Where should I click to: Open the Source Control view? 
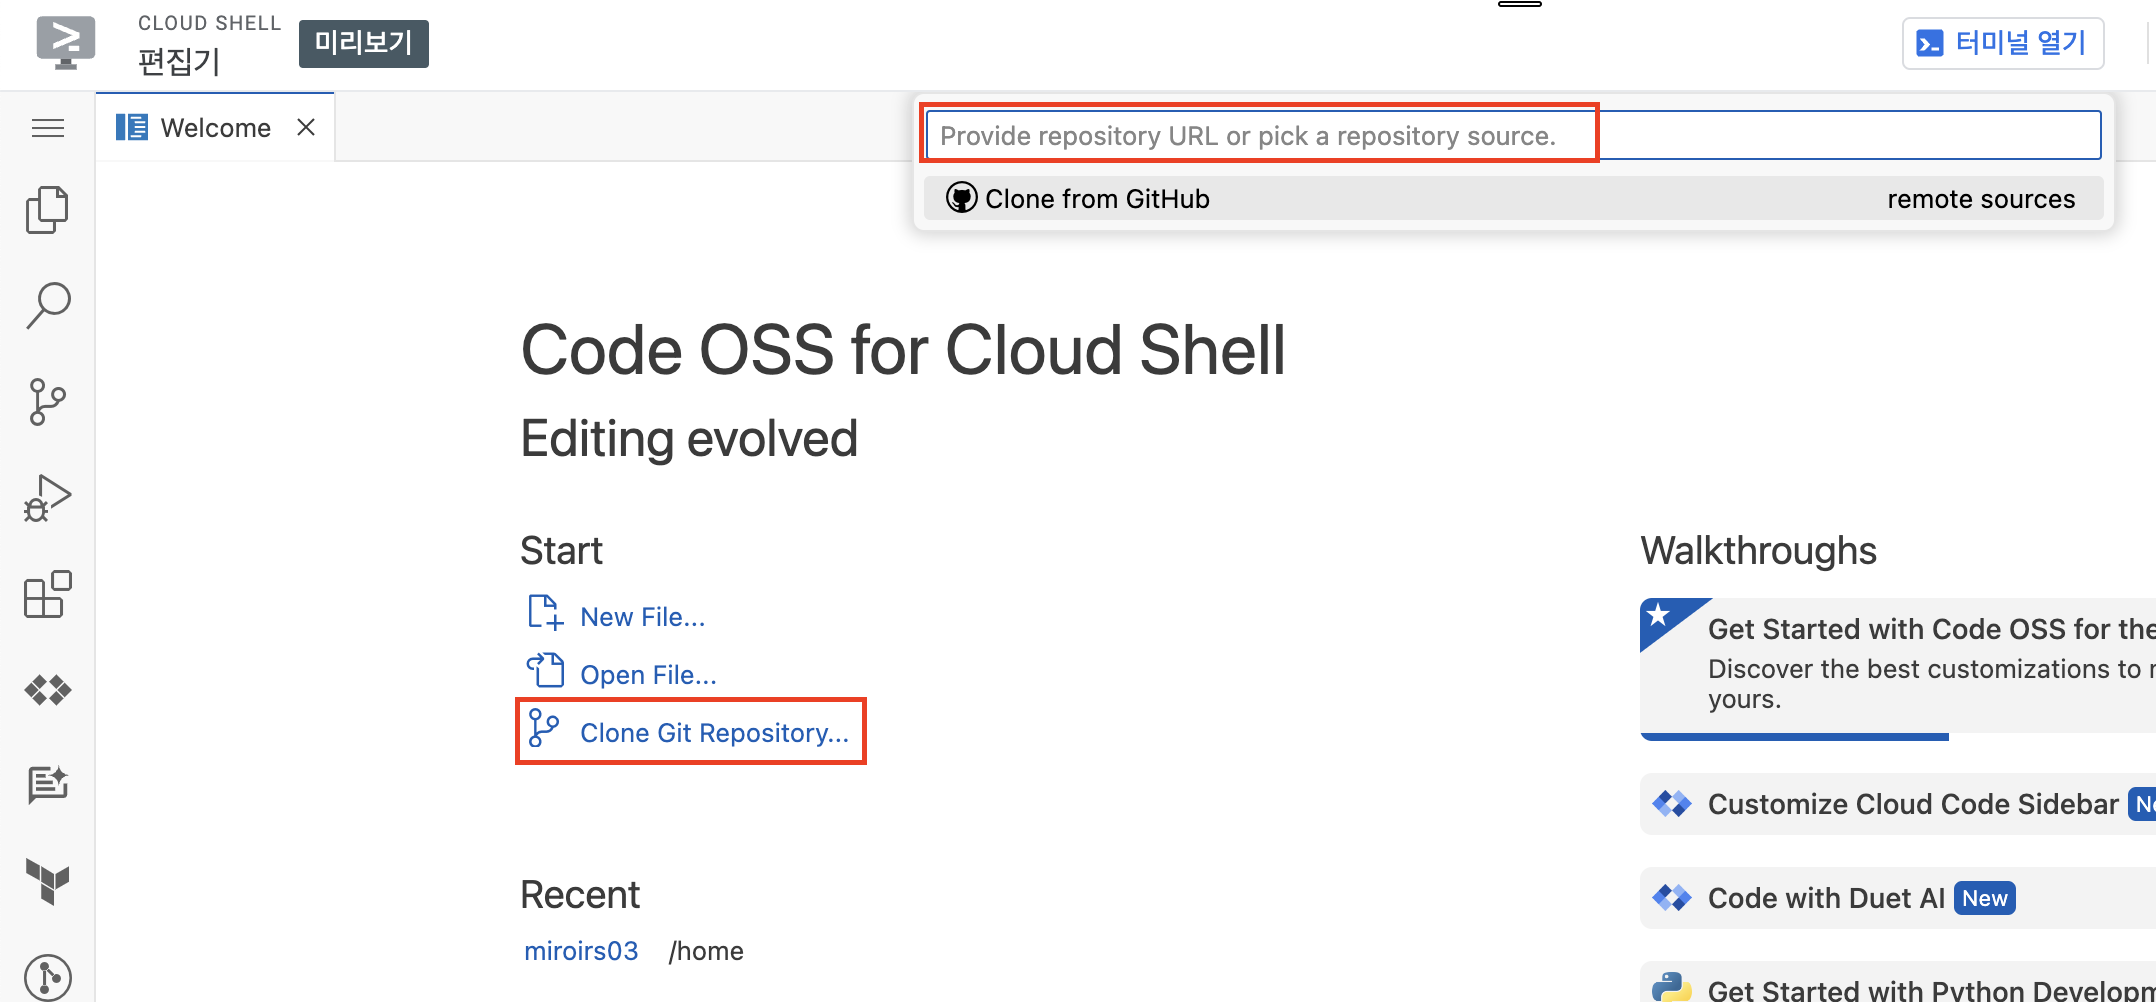point(47,402)
